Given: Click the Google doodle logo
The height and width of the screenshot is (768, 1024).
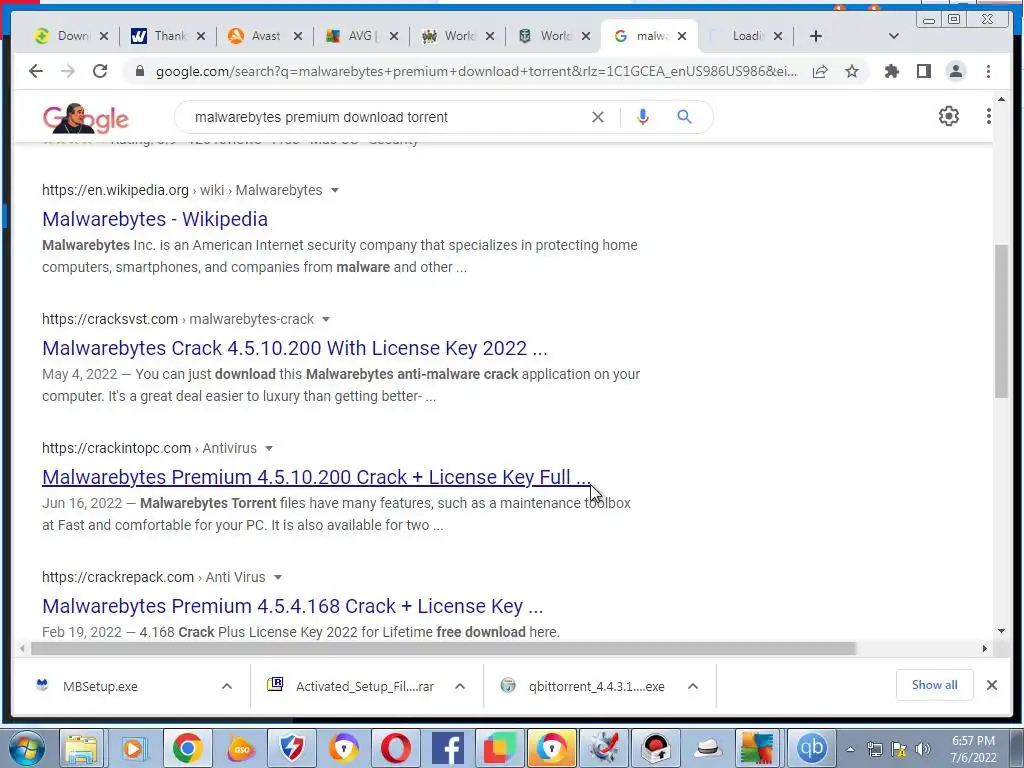Looking at the screenshot, I should click(x=86, y=118).
